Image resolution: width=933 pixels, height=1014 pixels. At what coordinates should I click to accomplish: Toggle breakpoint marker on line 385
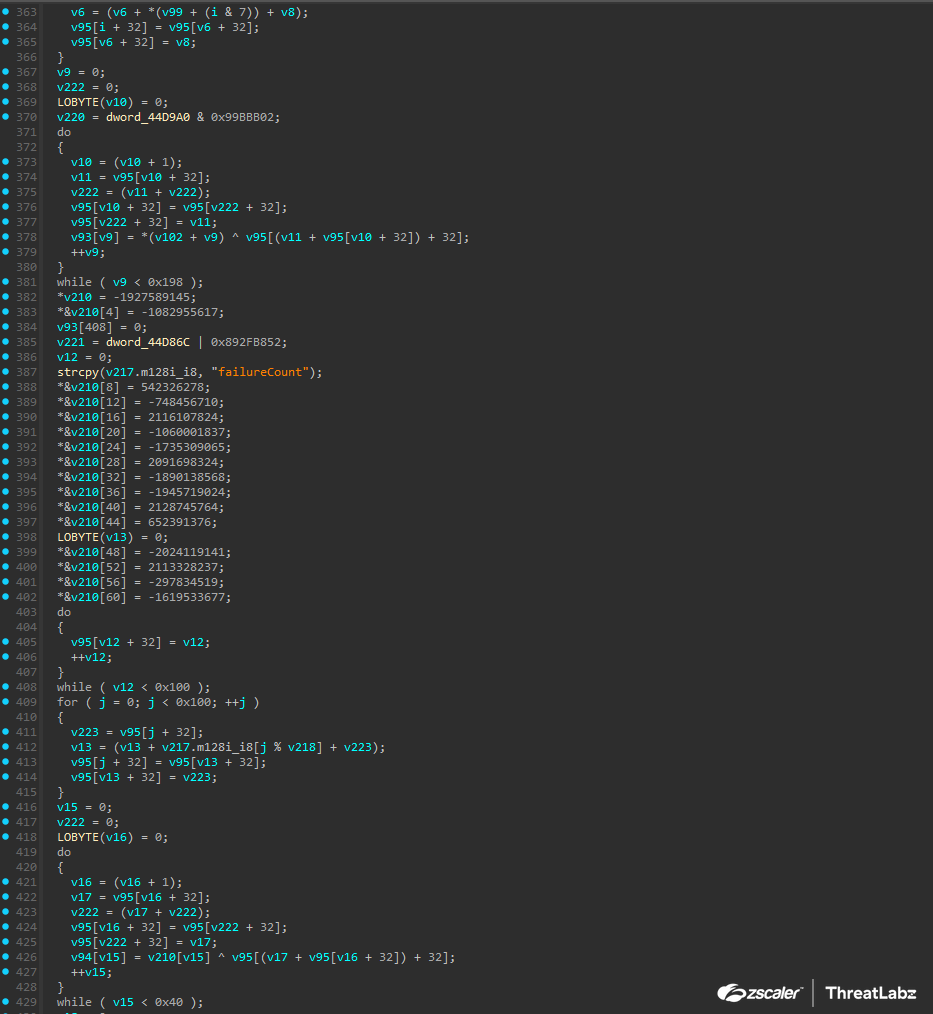click(6, 342)
